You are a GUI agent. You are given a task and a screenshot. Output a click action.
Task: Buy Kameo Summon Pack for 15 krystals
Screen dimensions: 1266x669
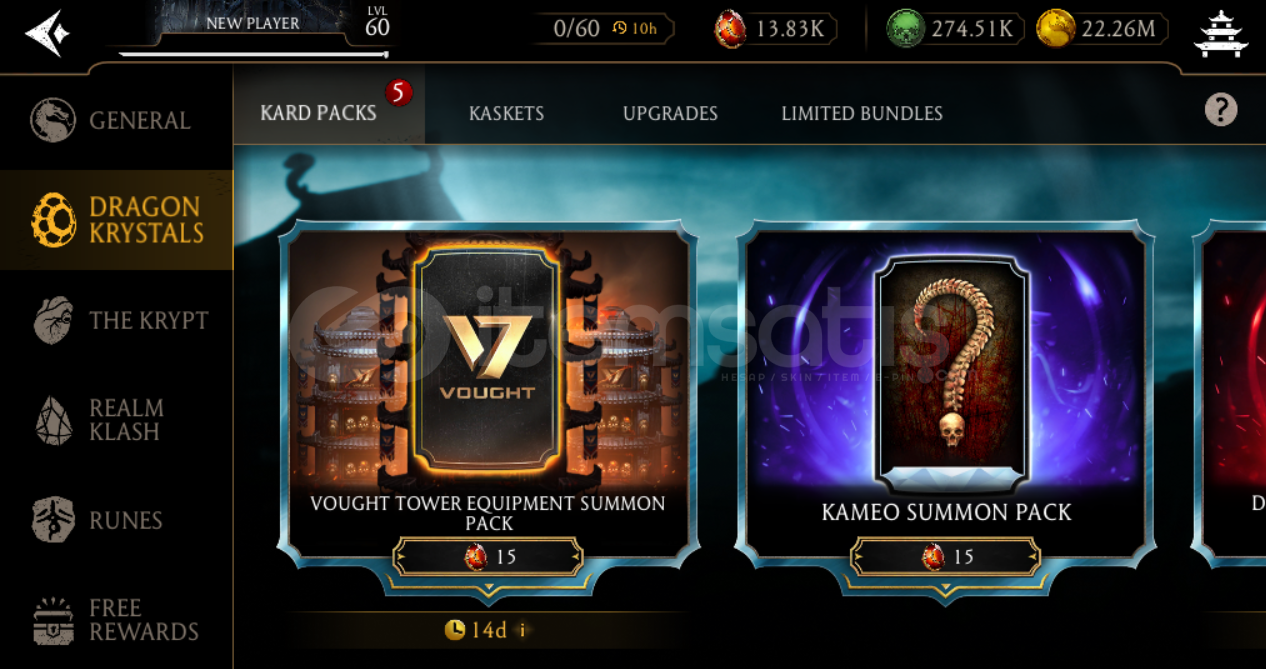coord(946,556)
